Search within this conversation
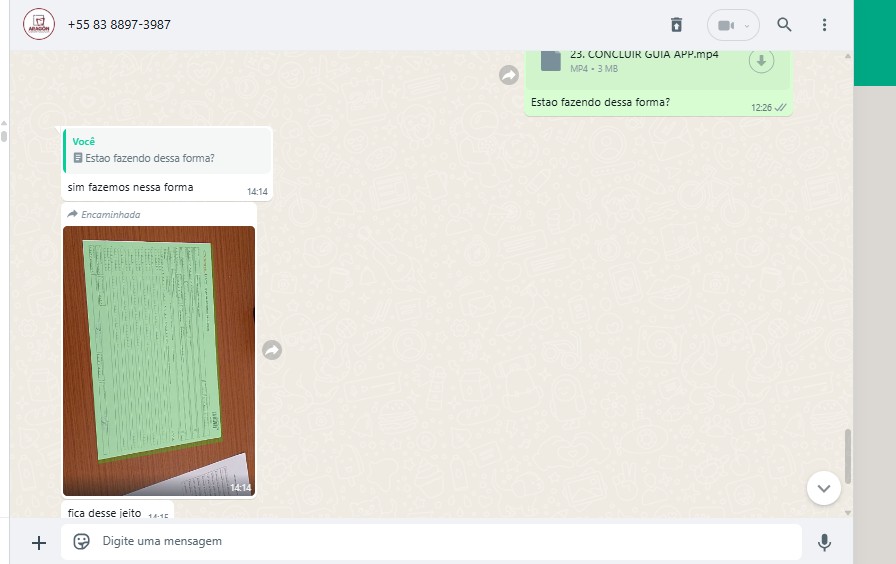This screenshot has height=564, width=896. click(784, 25)
